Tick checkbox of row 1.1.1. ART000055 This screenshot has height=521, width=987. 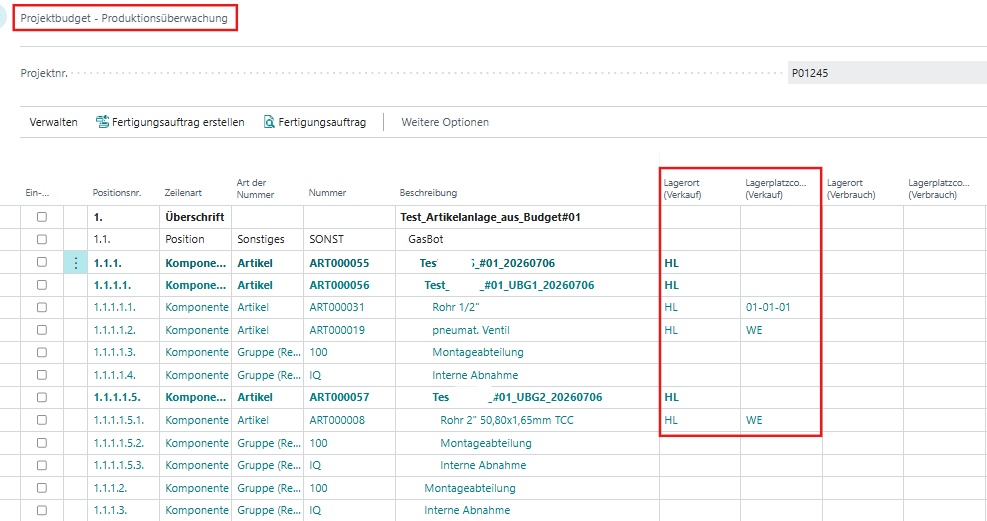42,262
